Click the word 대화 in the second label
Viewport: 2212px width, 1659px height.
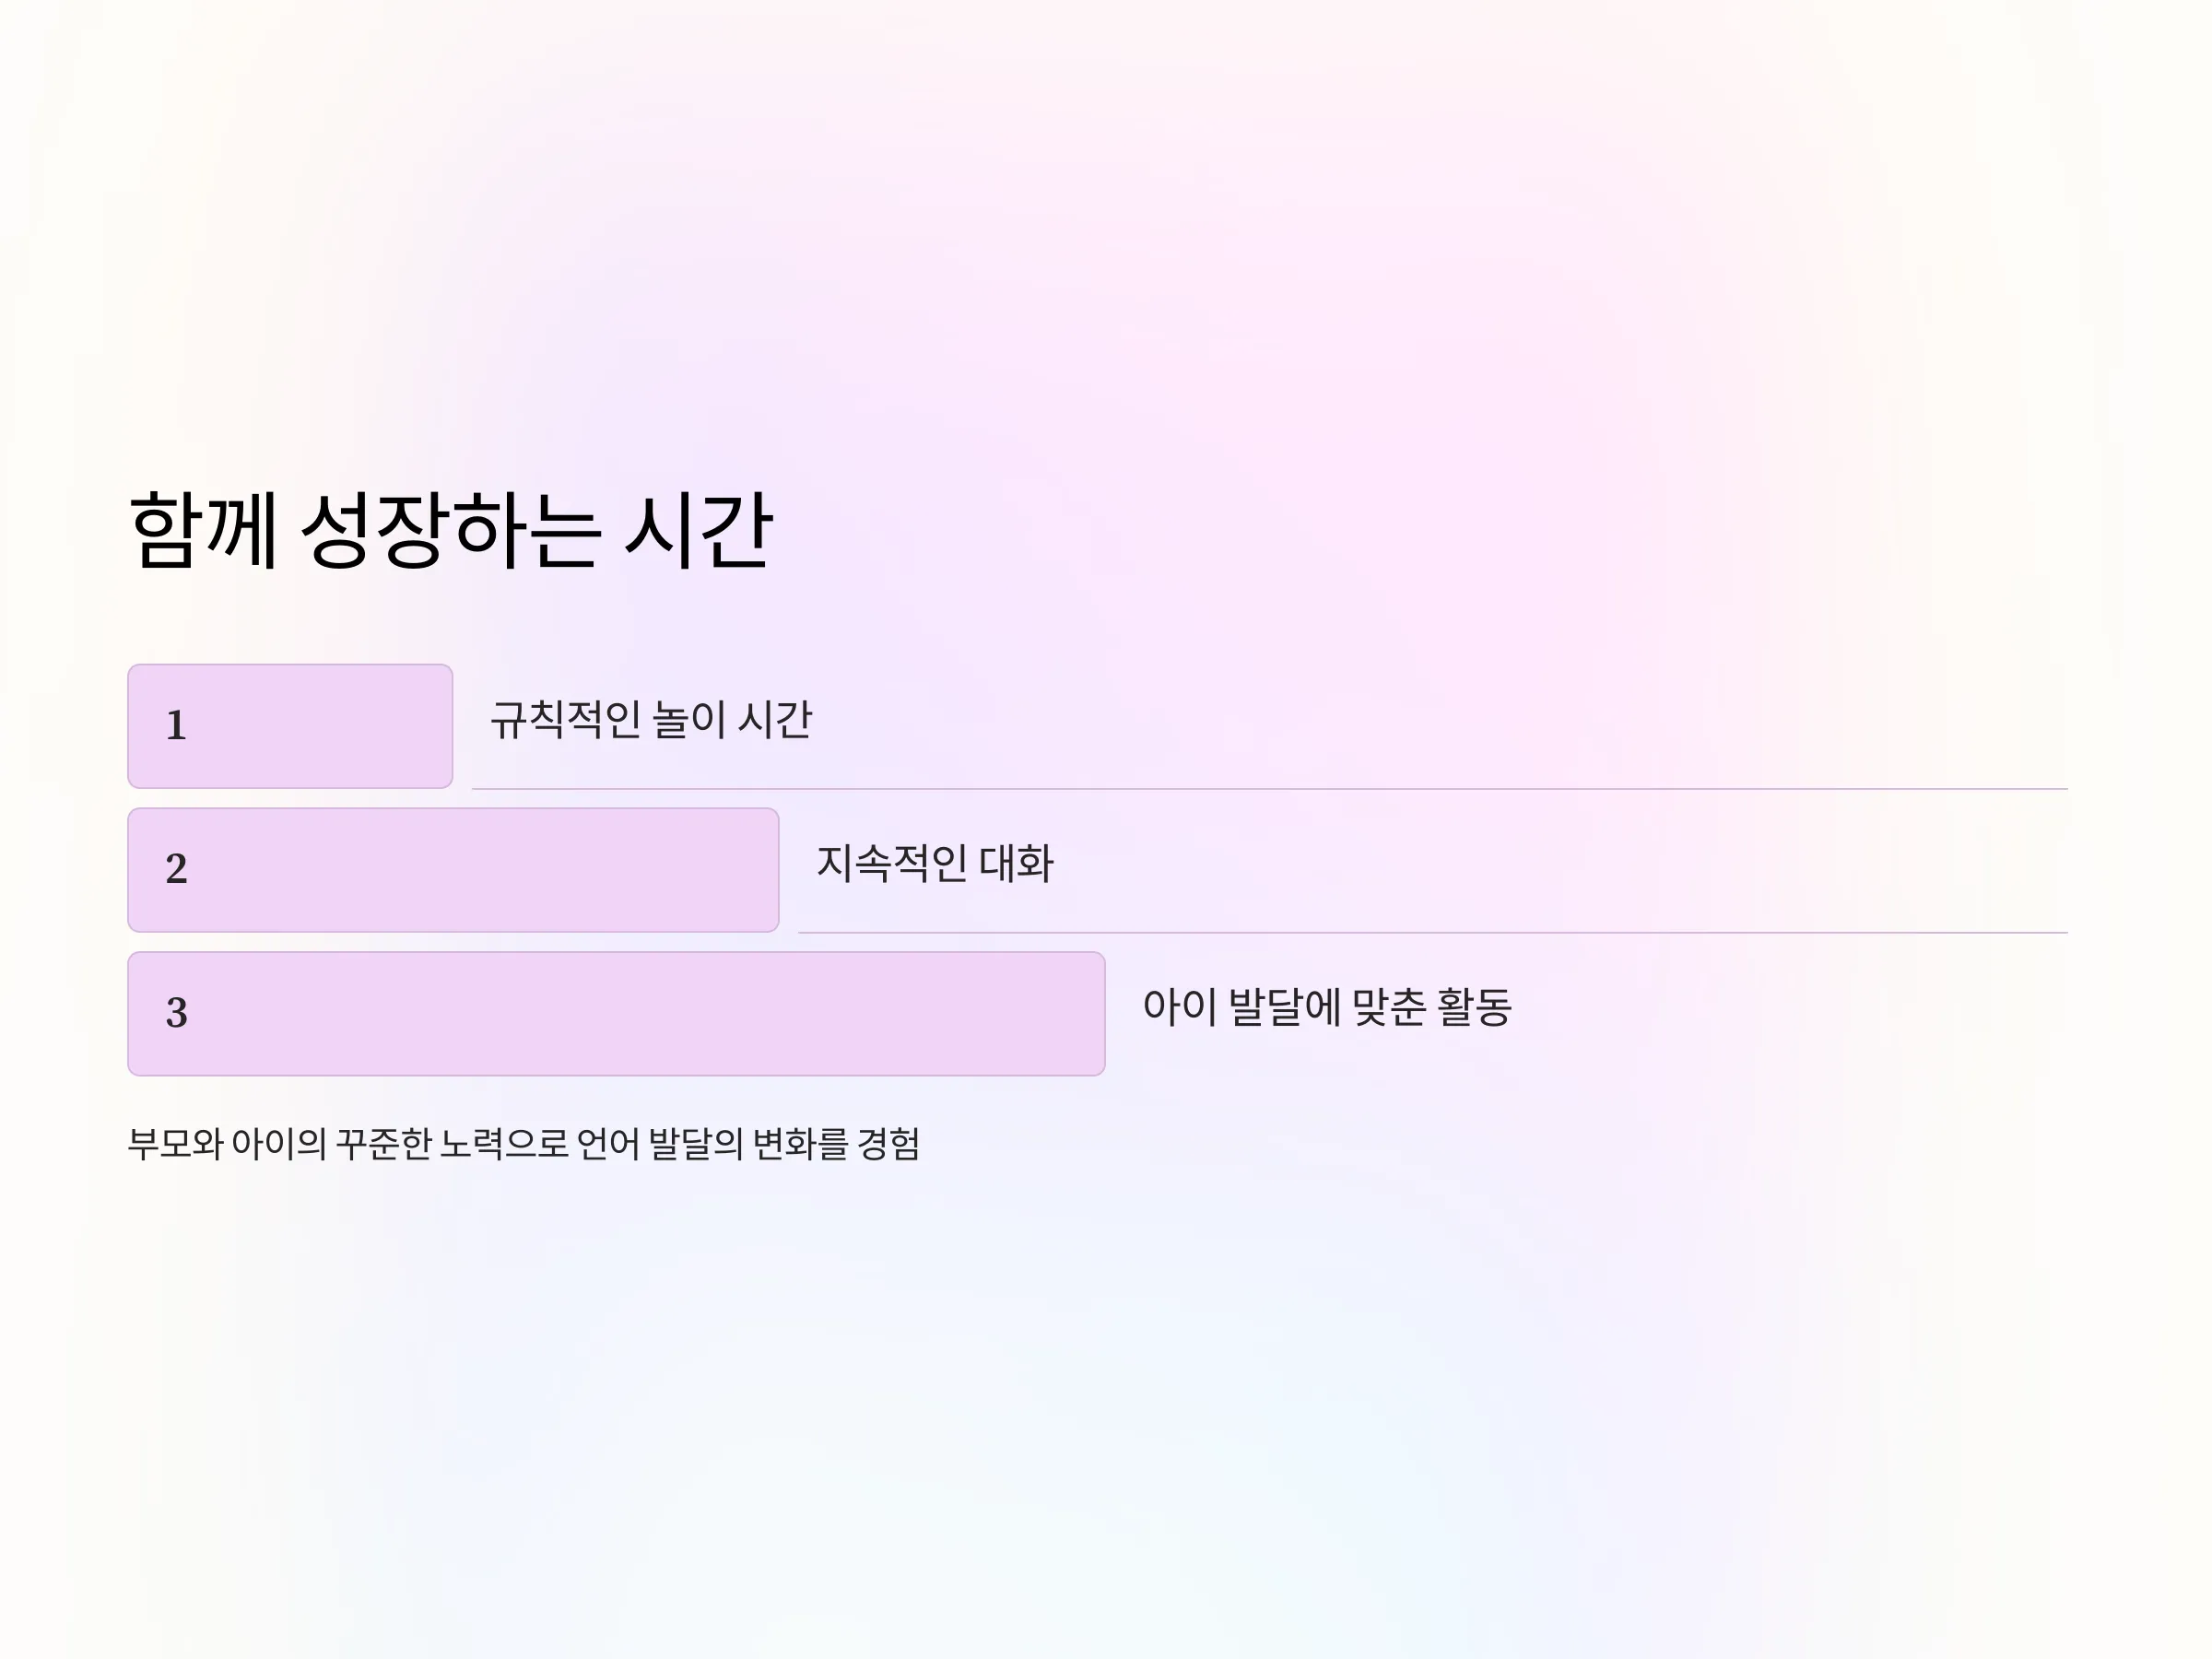[x=1016, y=864]
